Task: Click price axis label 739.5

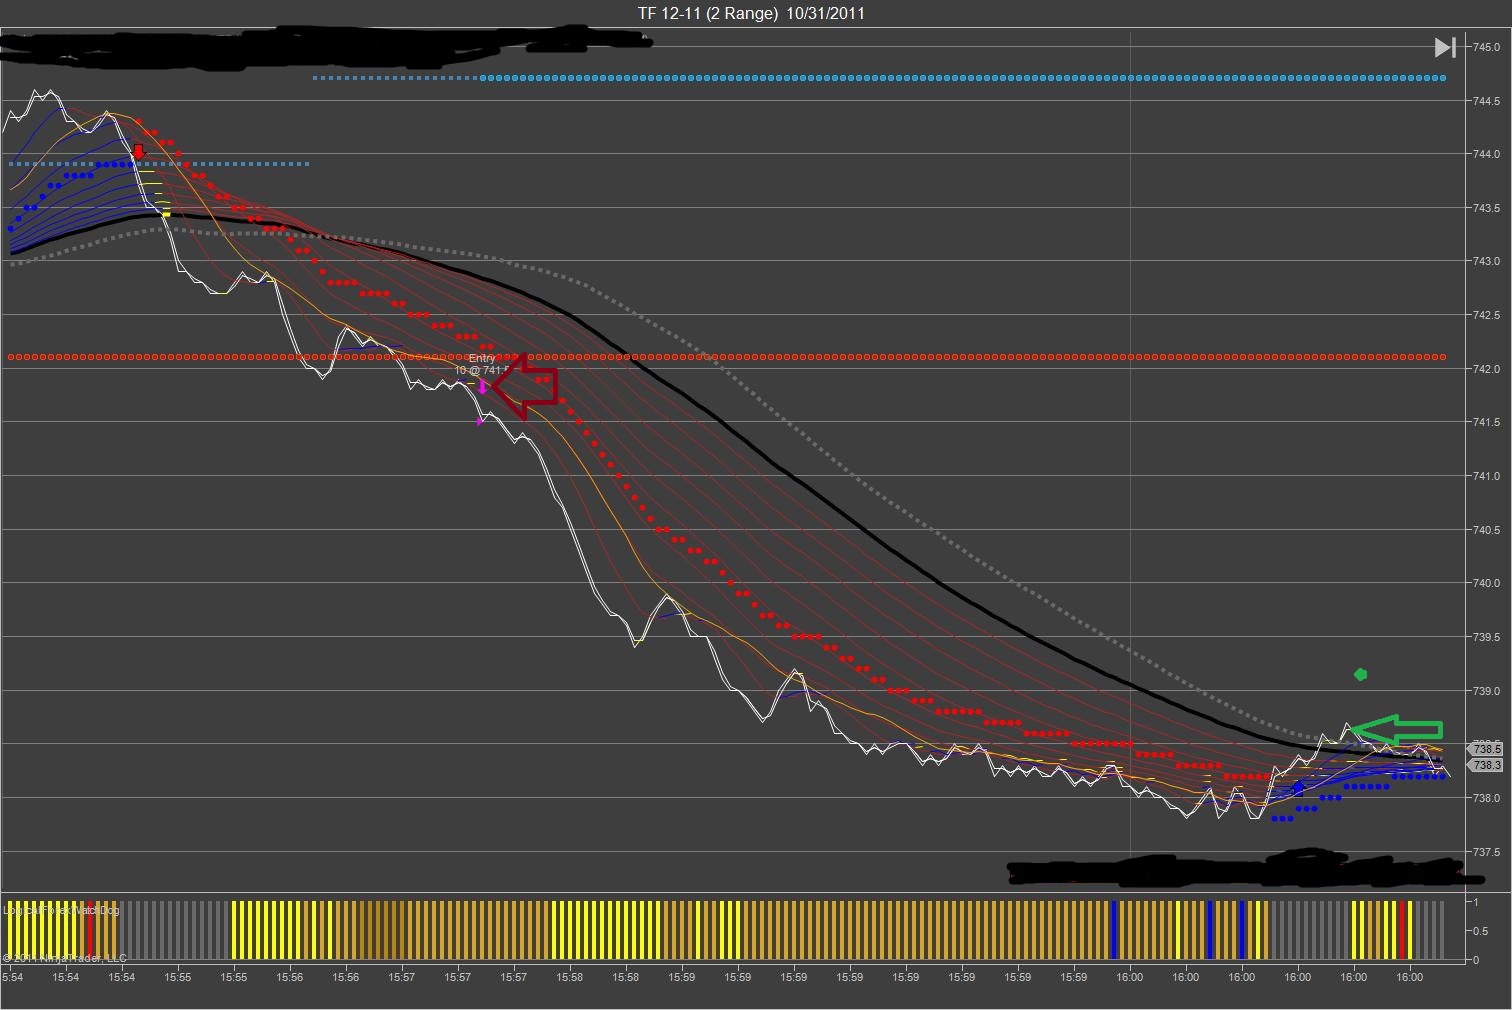Action: pos(1486,637)
